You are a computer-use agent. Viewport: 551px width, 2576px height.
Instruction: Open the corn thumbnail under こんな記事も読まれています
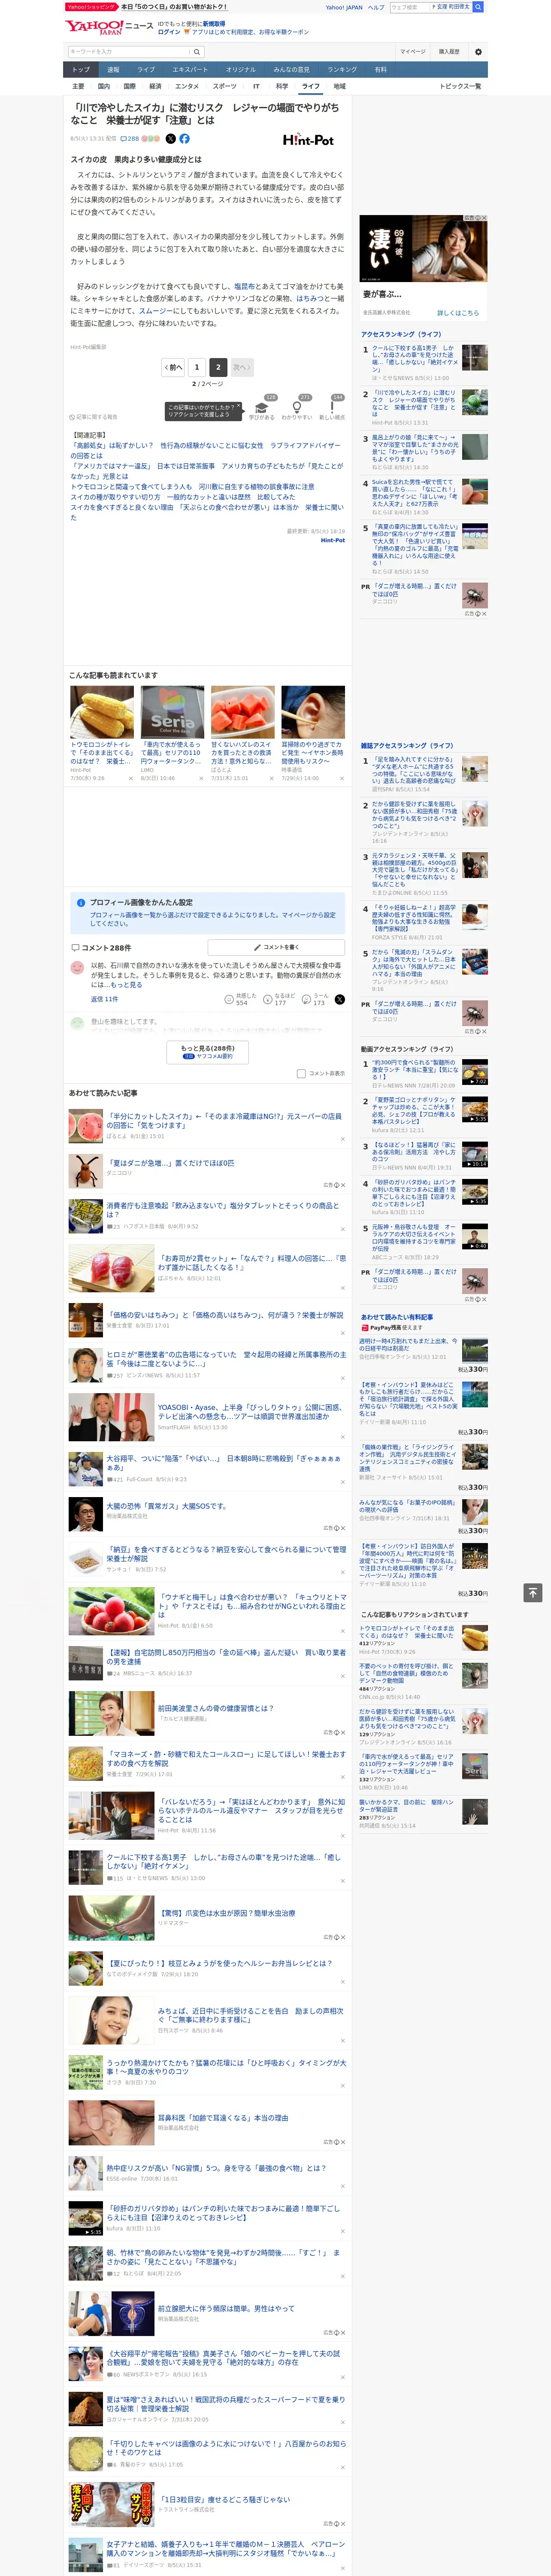click(102, 712)
